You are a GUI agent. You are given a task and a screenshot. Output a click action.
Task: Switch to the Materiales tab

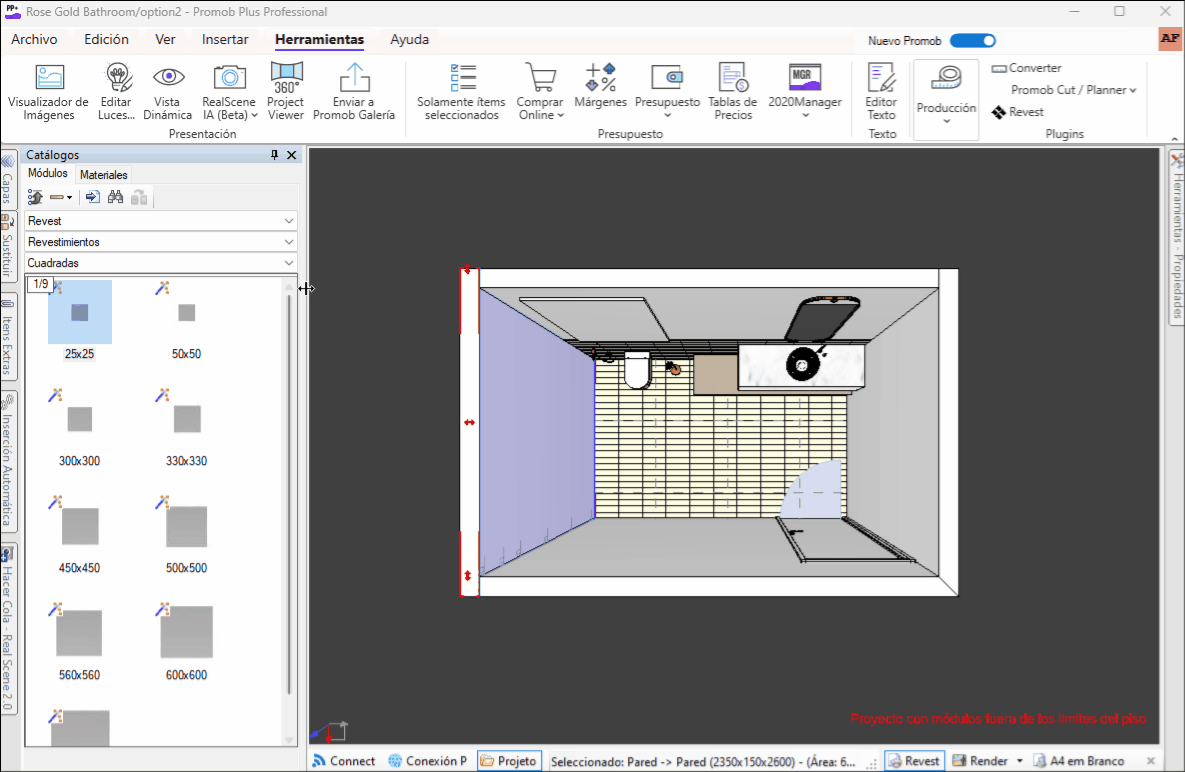104,174
